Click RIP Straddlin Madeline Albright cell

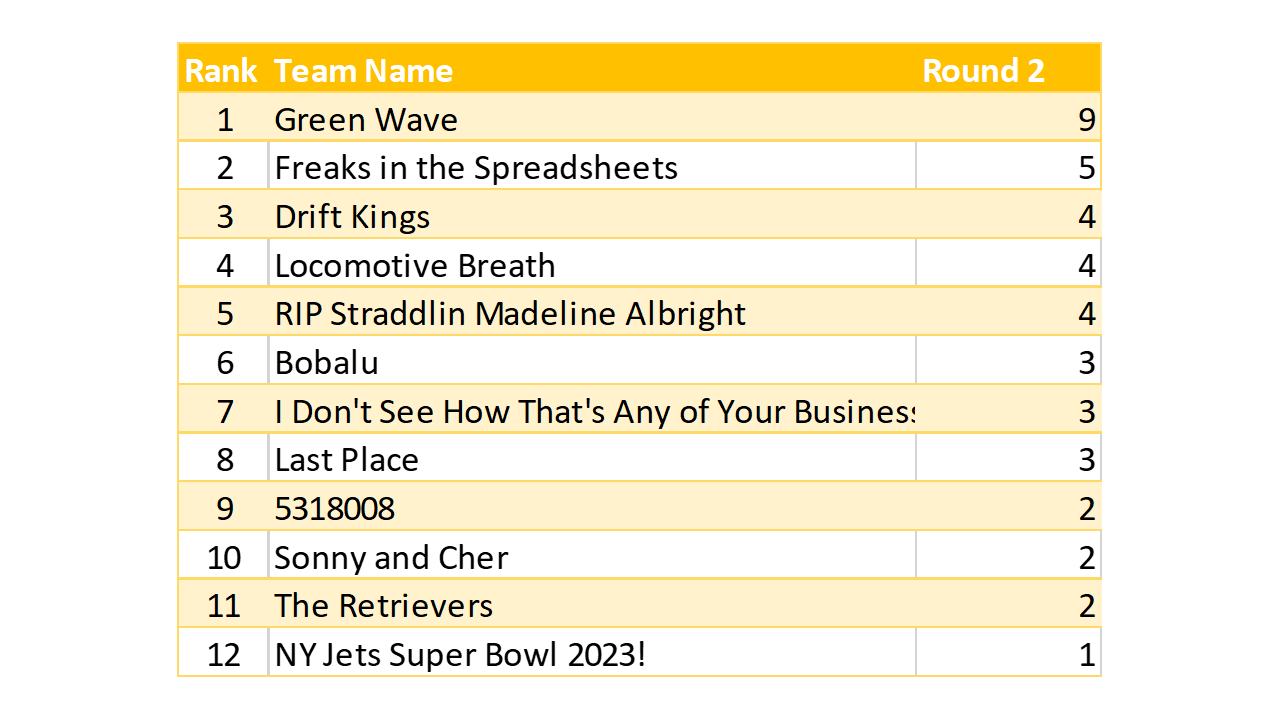coord(510,314)
